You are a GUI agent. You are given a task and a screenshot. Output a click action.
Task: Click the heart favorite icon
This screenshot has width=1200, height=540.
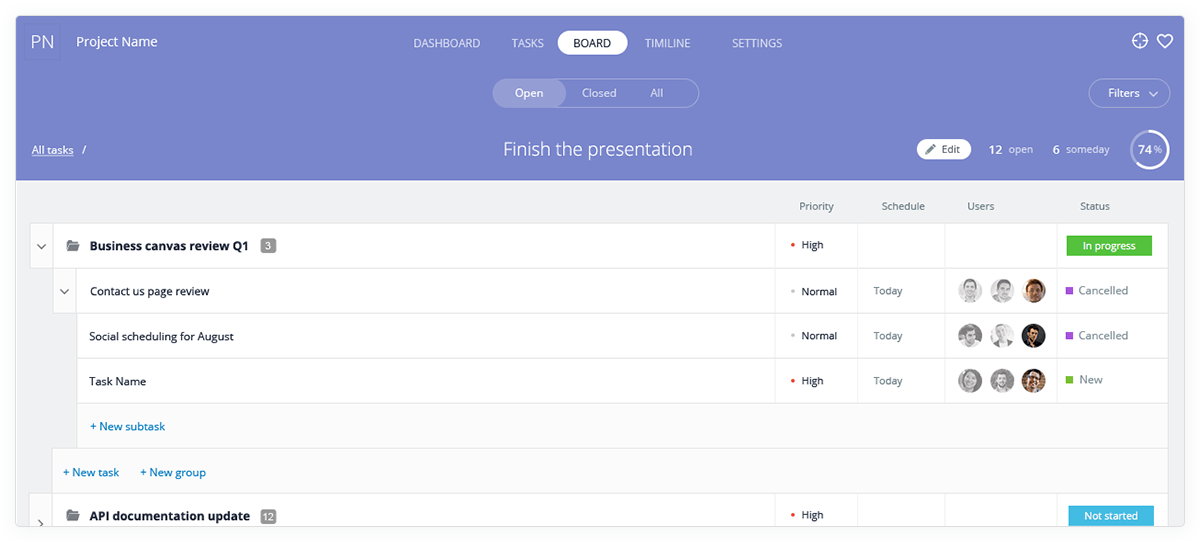[x=1165, y=41]
